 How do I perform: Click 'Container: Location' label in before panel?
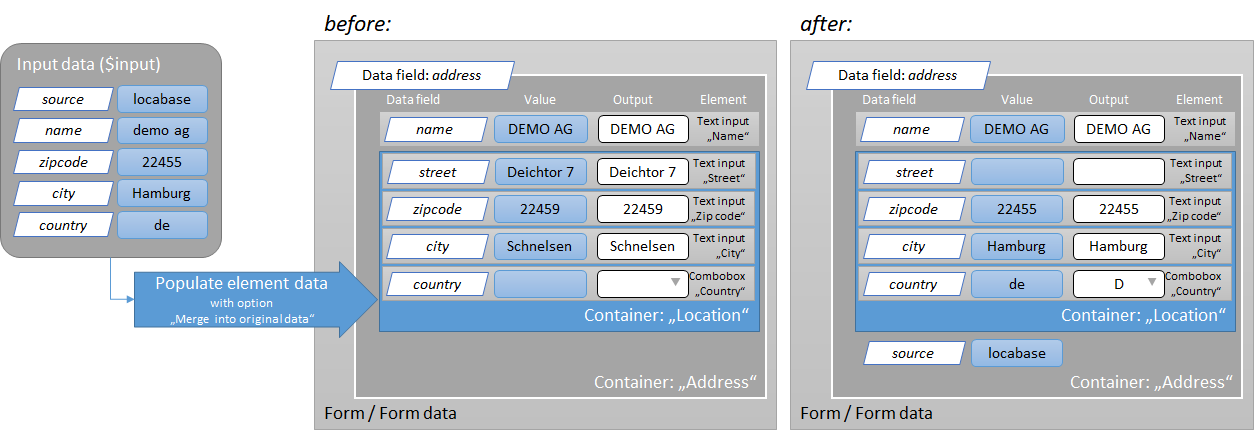coord(667,316)
